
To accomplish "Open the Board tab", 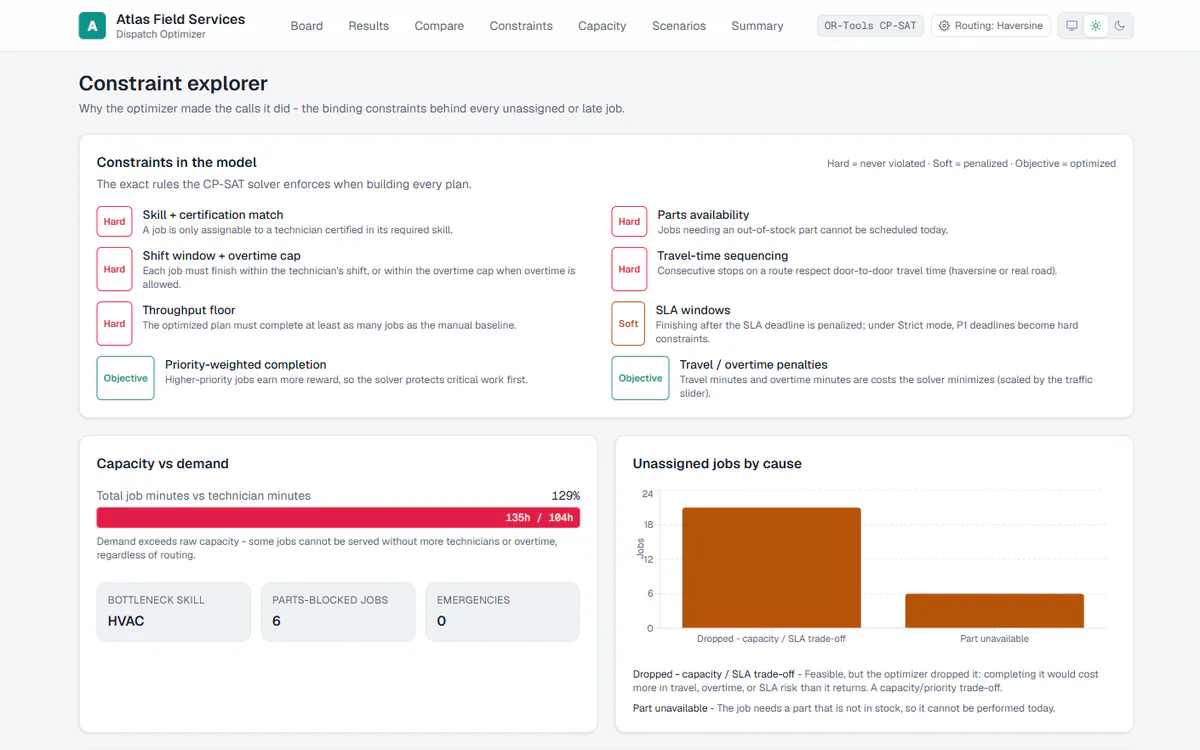I will pos(307,26).
